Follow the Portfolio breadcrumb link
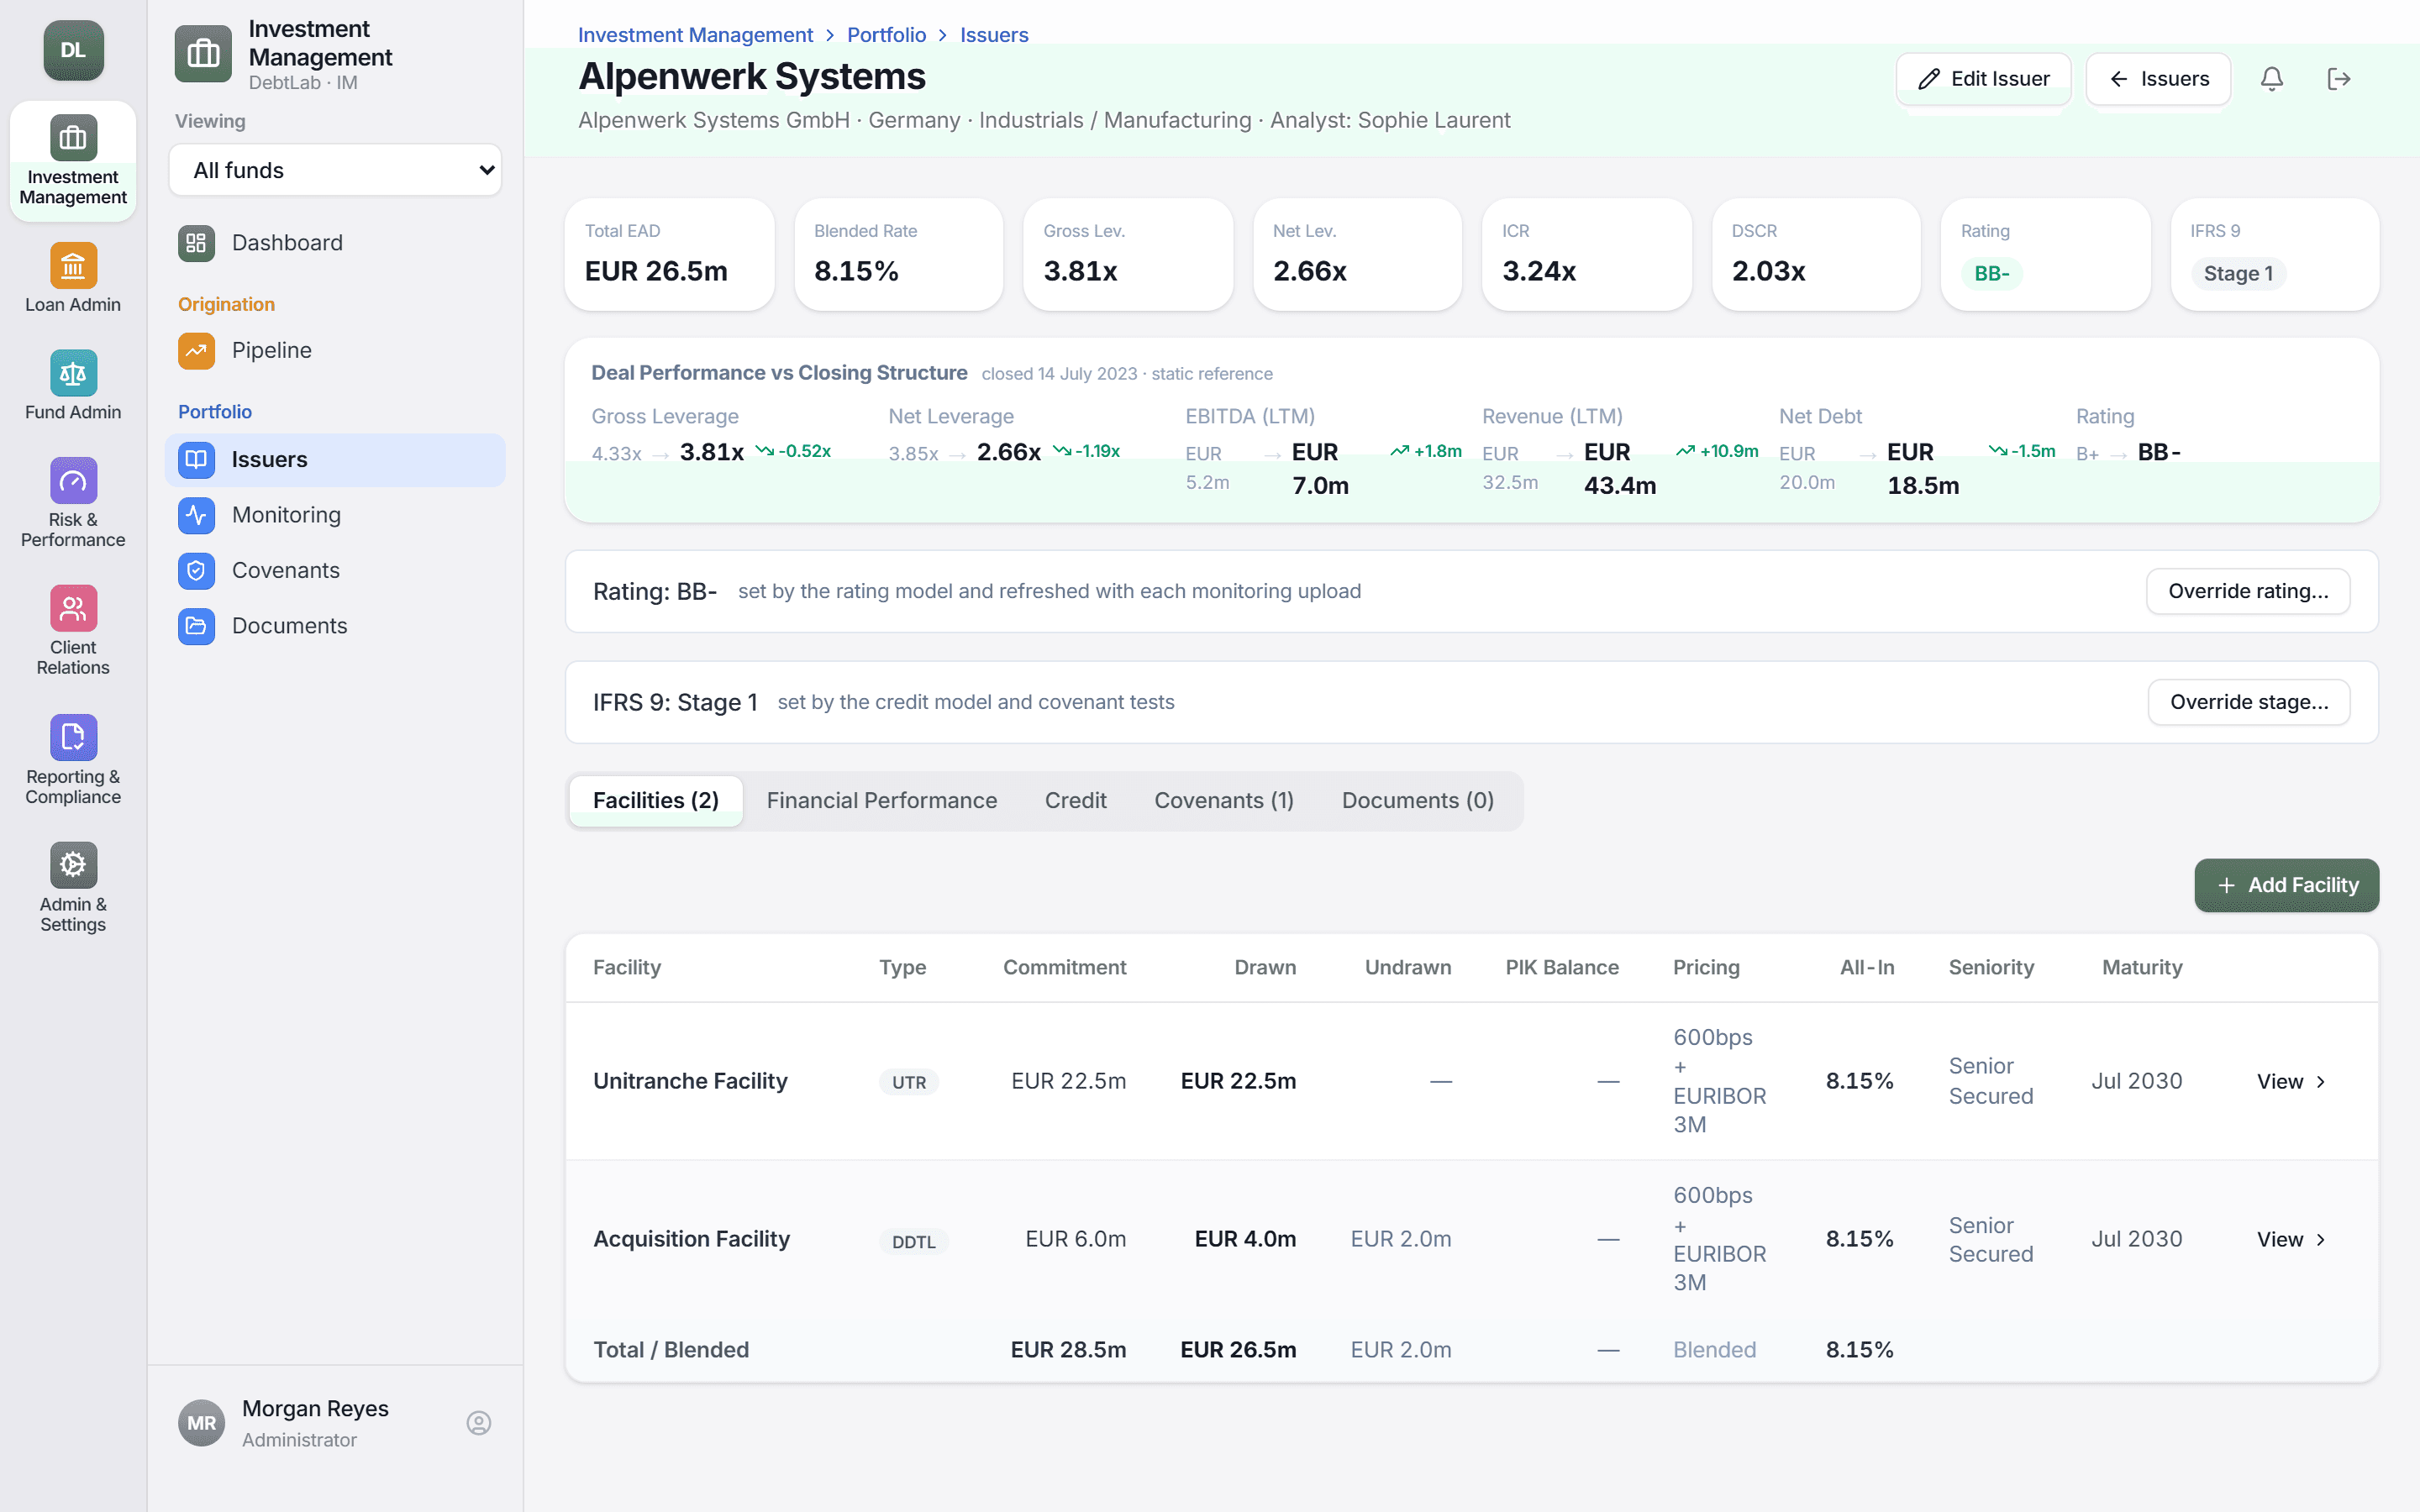The width and height of the screenshot is (2420, 1512). pyautogui.click(x=886, y=35)
